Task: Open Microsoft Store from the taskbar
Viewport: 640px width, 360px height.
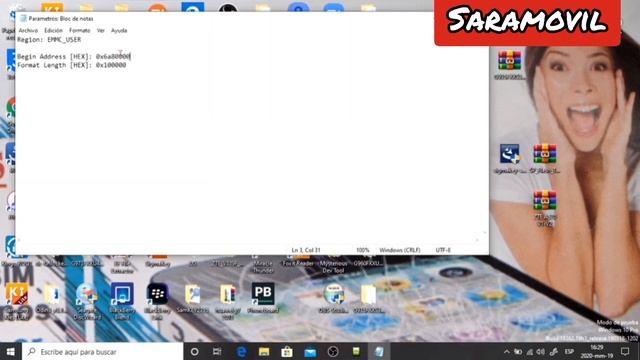Action: click(287, 351)
